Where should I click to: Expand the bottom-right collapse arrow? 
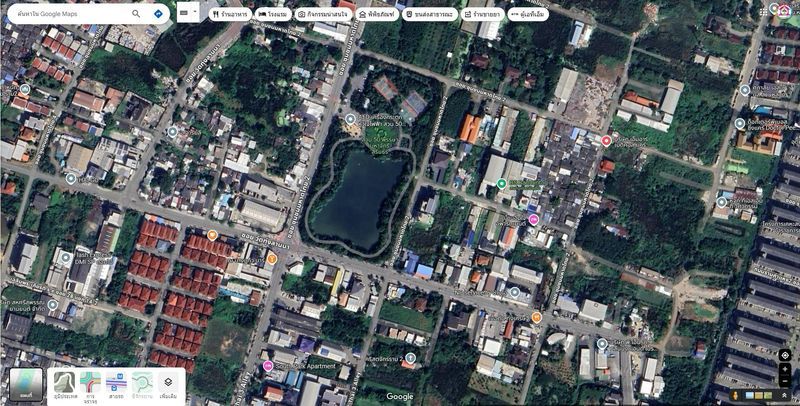[x=785, y=396]
